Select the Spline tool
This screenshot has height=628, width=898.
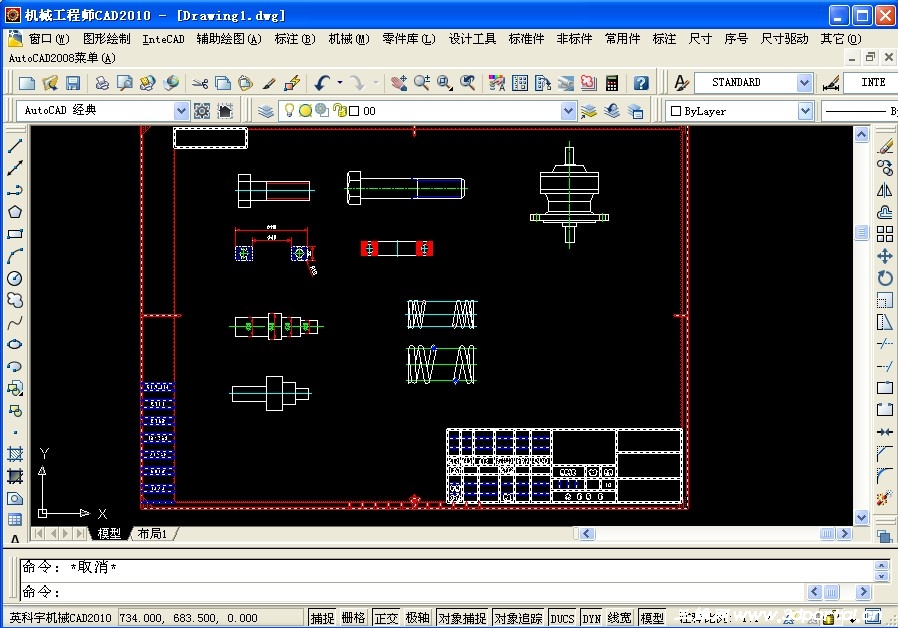click(15, 322)
